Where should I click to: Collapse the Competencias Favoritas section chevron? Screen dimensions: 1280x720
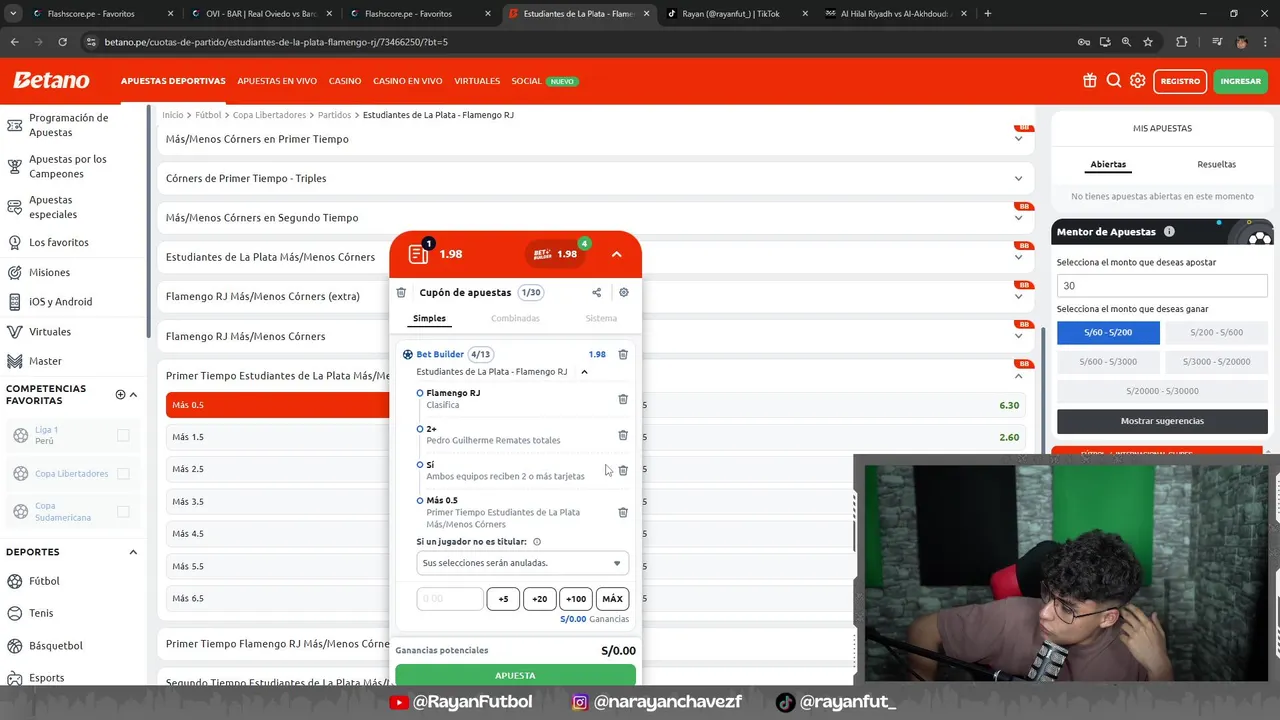tap(134, 394)
